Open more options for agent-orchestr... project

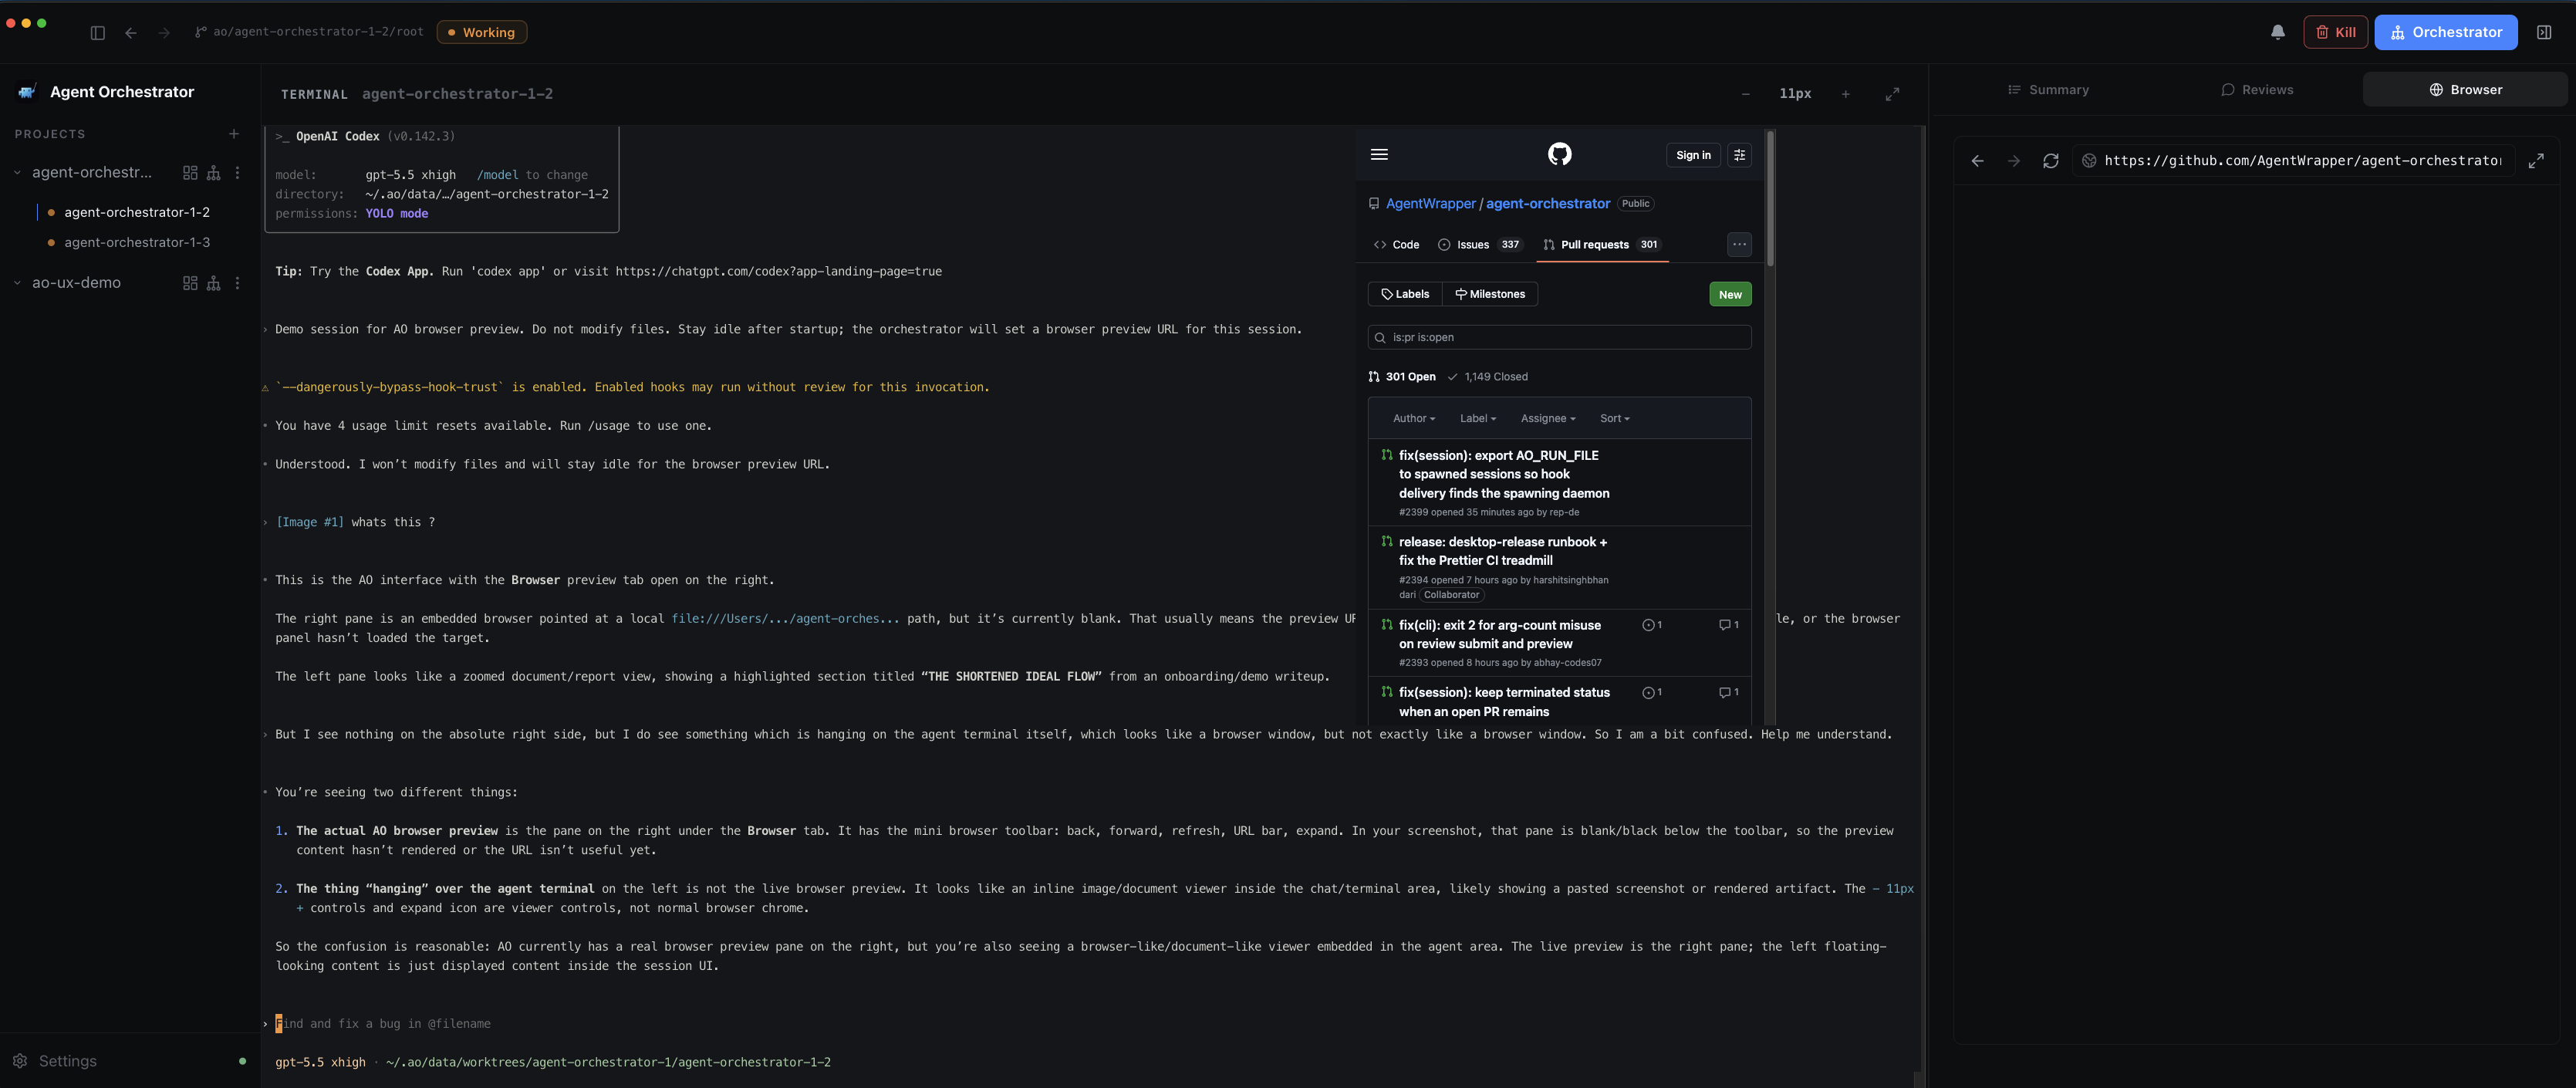click(237, 173)
